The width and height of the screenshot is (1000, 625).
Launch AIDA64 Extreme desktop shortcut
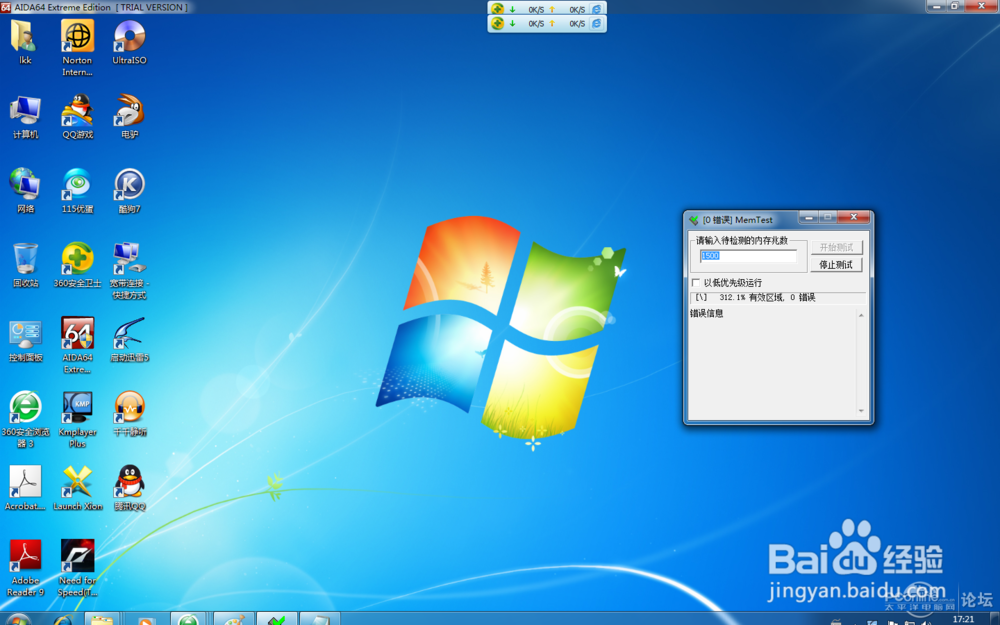77,346
